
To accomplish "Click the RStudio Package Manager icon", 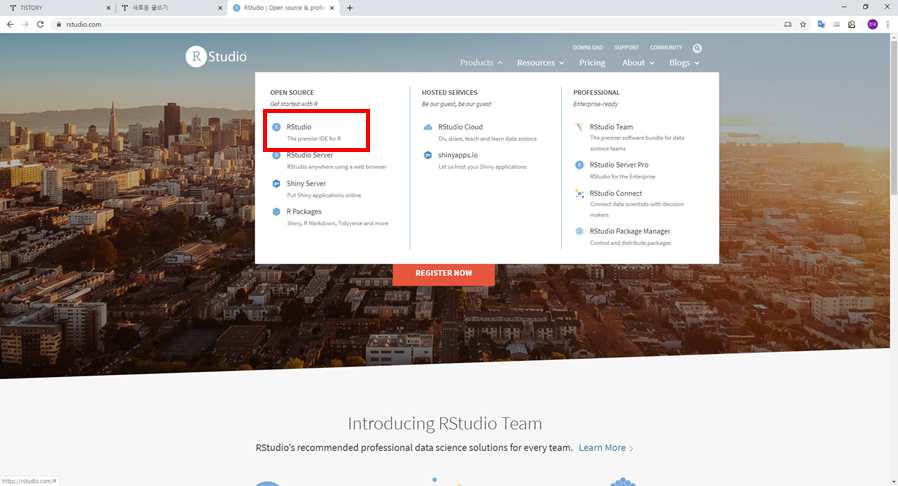I will (x=580, y=231).
